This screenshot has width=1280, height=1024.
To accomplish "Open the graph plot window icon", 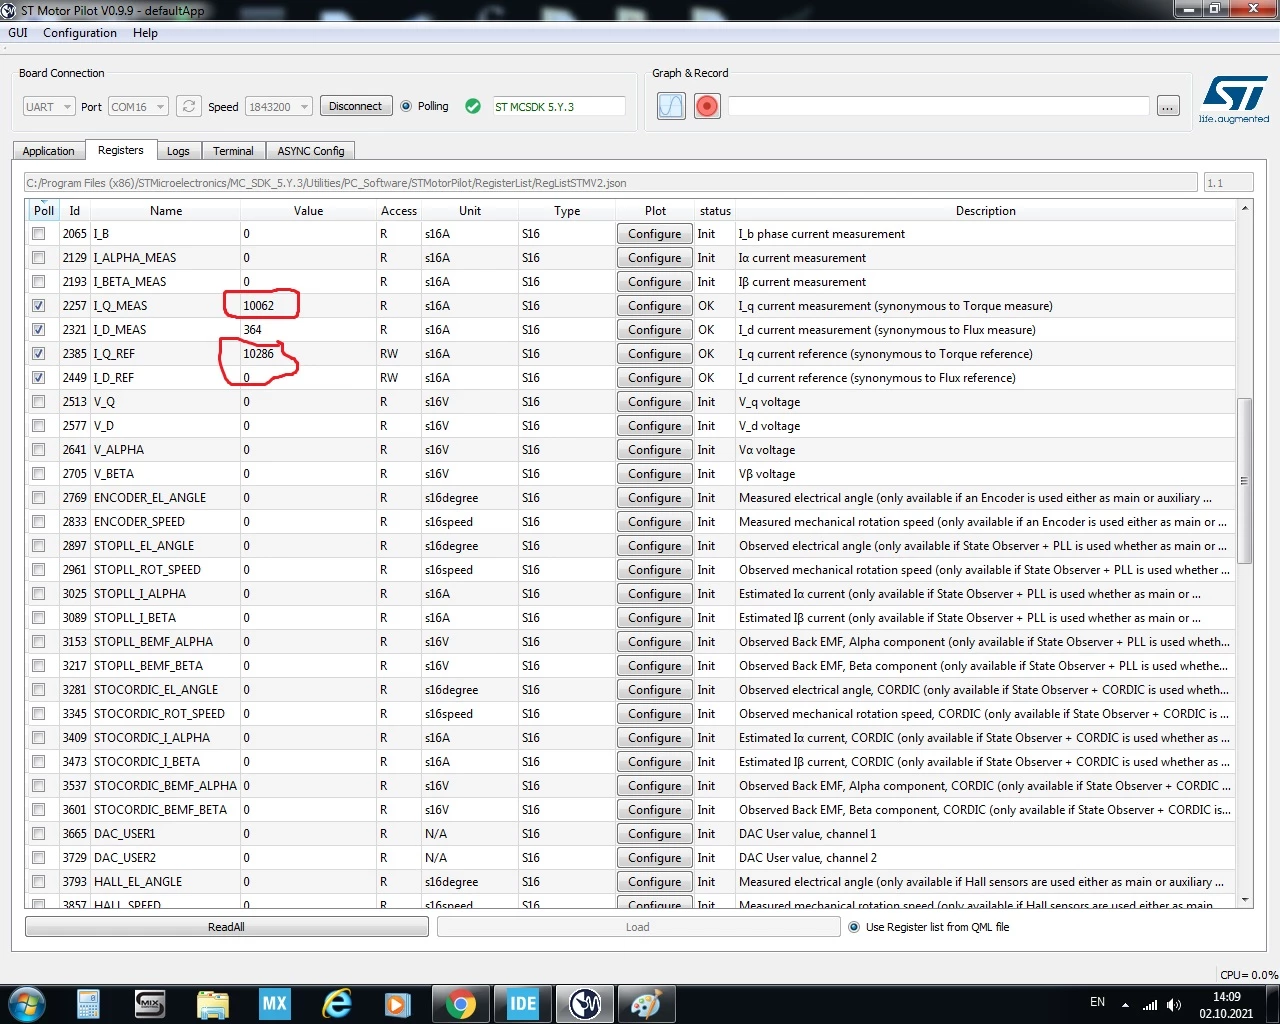I will click(x=671, y=106).
